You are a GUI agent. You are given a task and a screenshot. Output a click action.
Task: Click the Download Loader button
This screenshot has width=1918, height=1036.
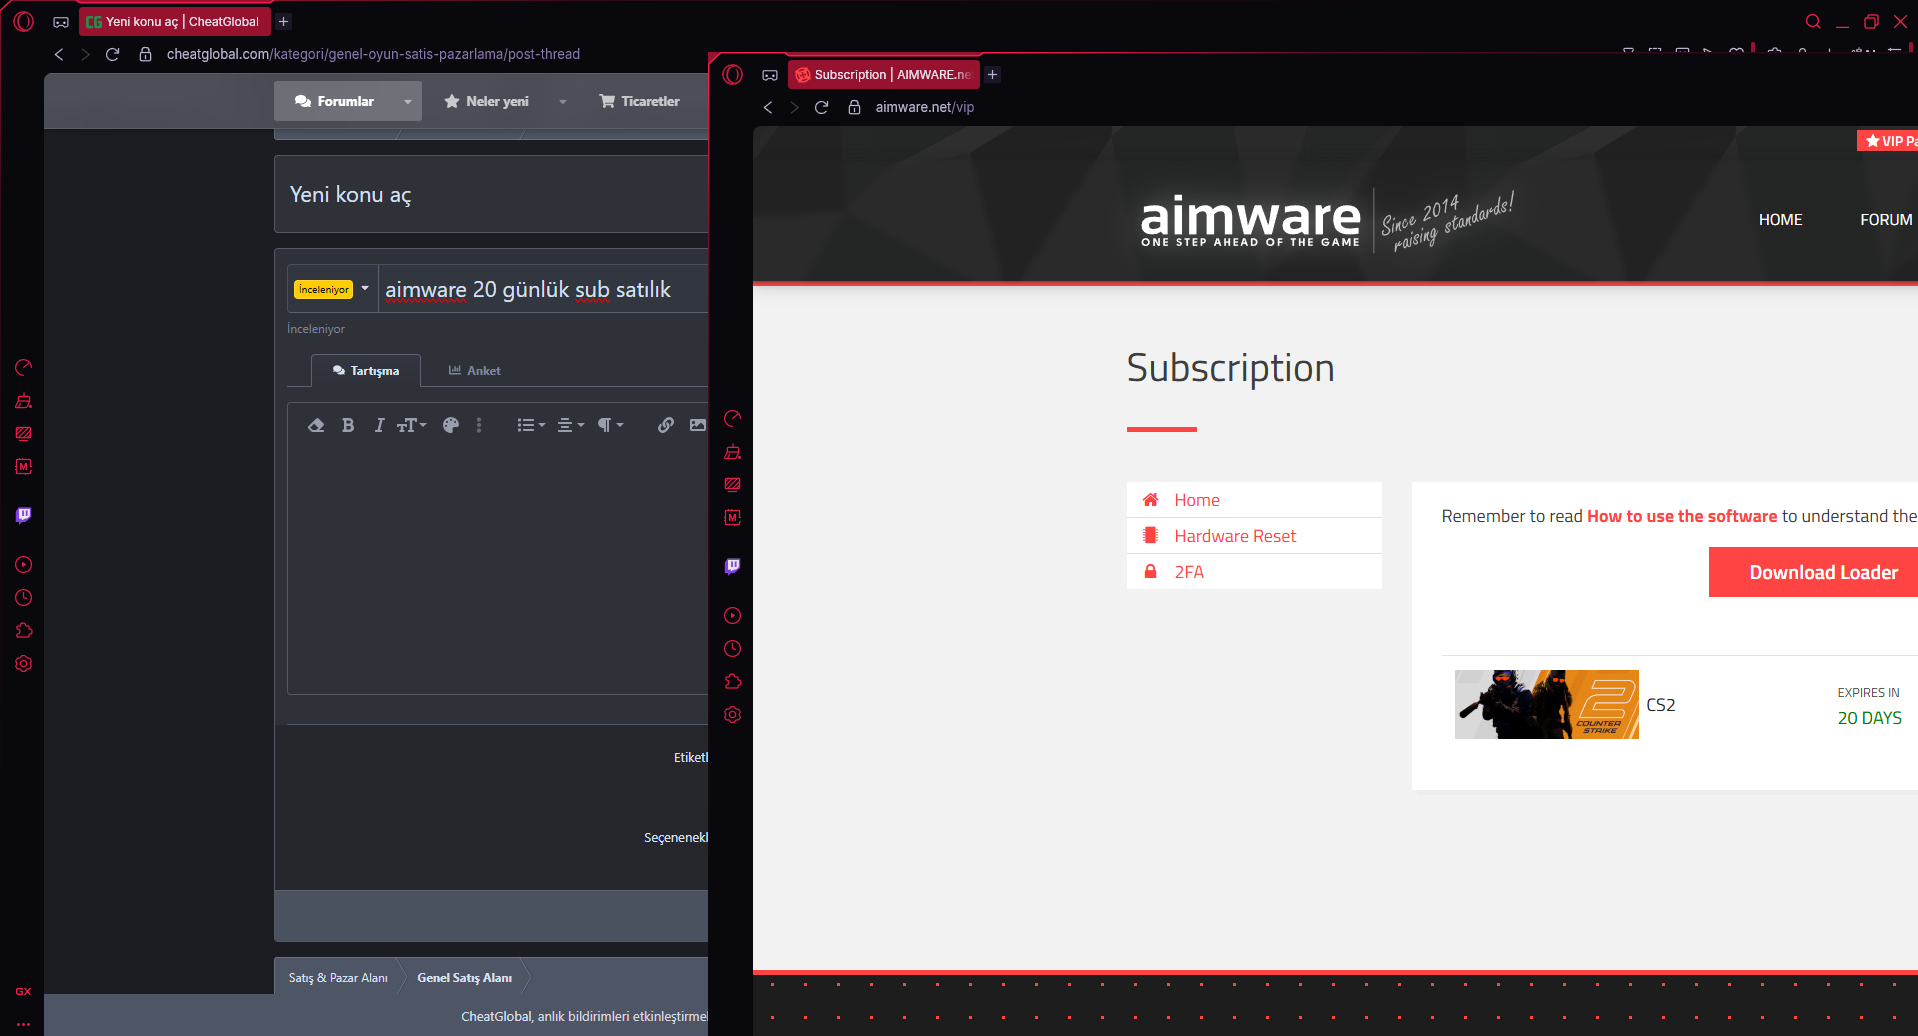point(1813,572)
